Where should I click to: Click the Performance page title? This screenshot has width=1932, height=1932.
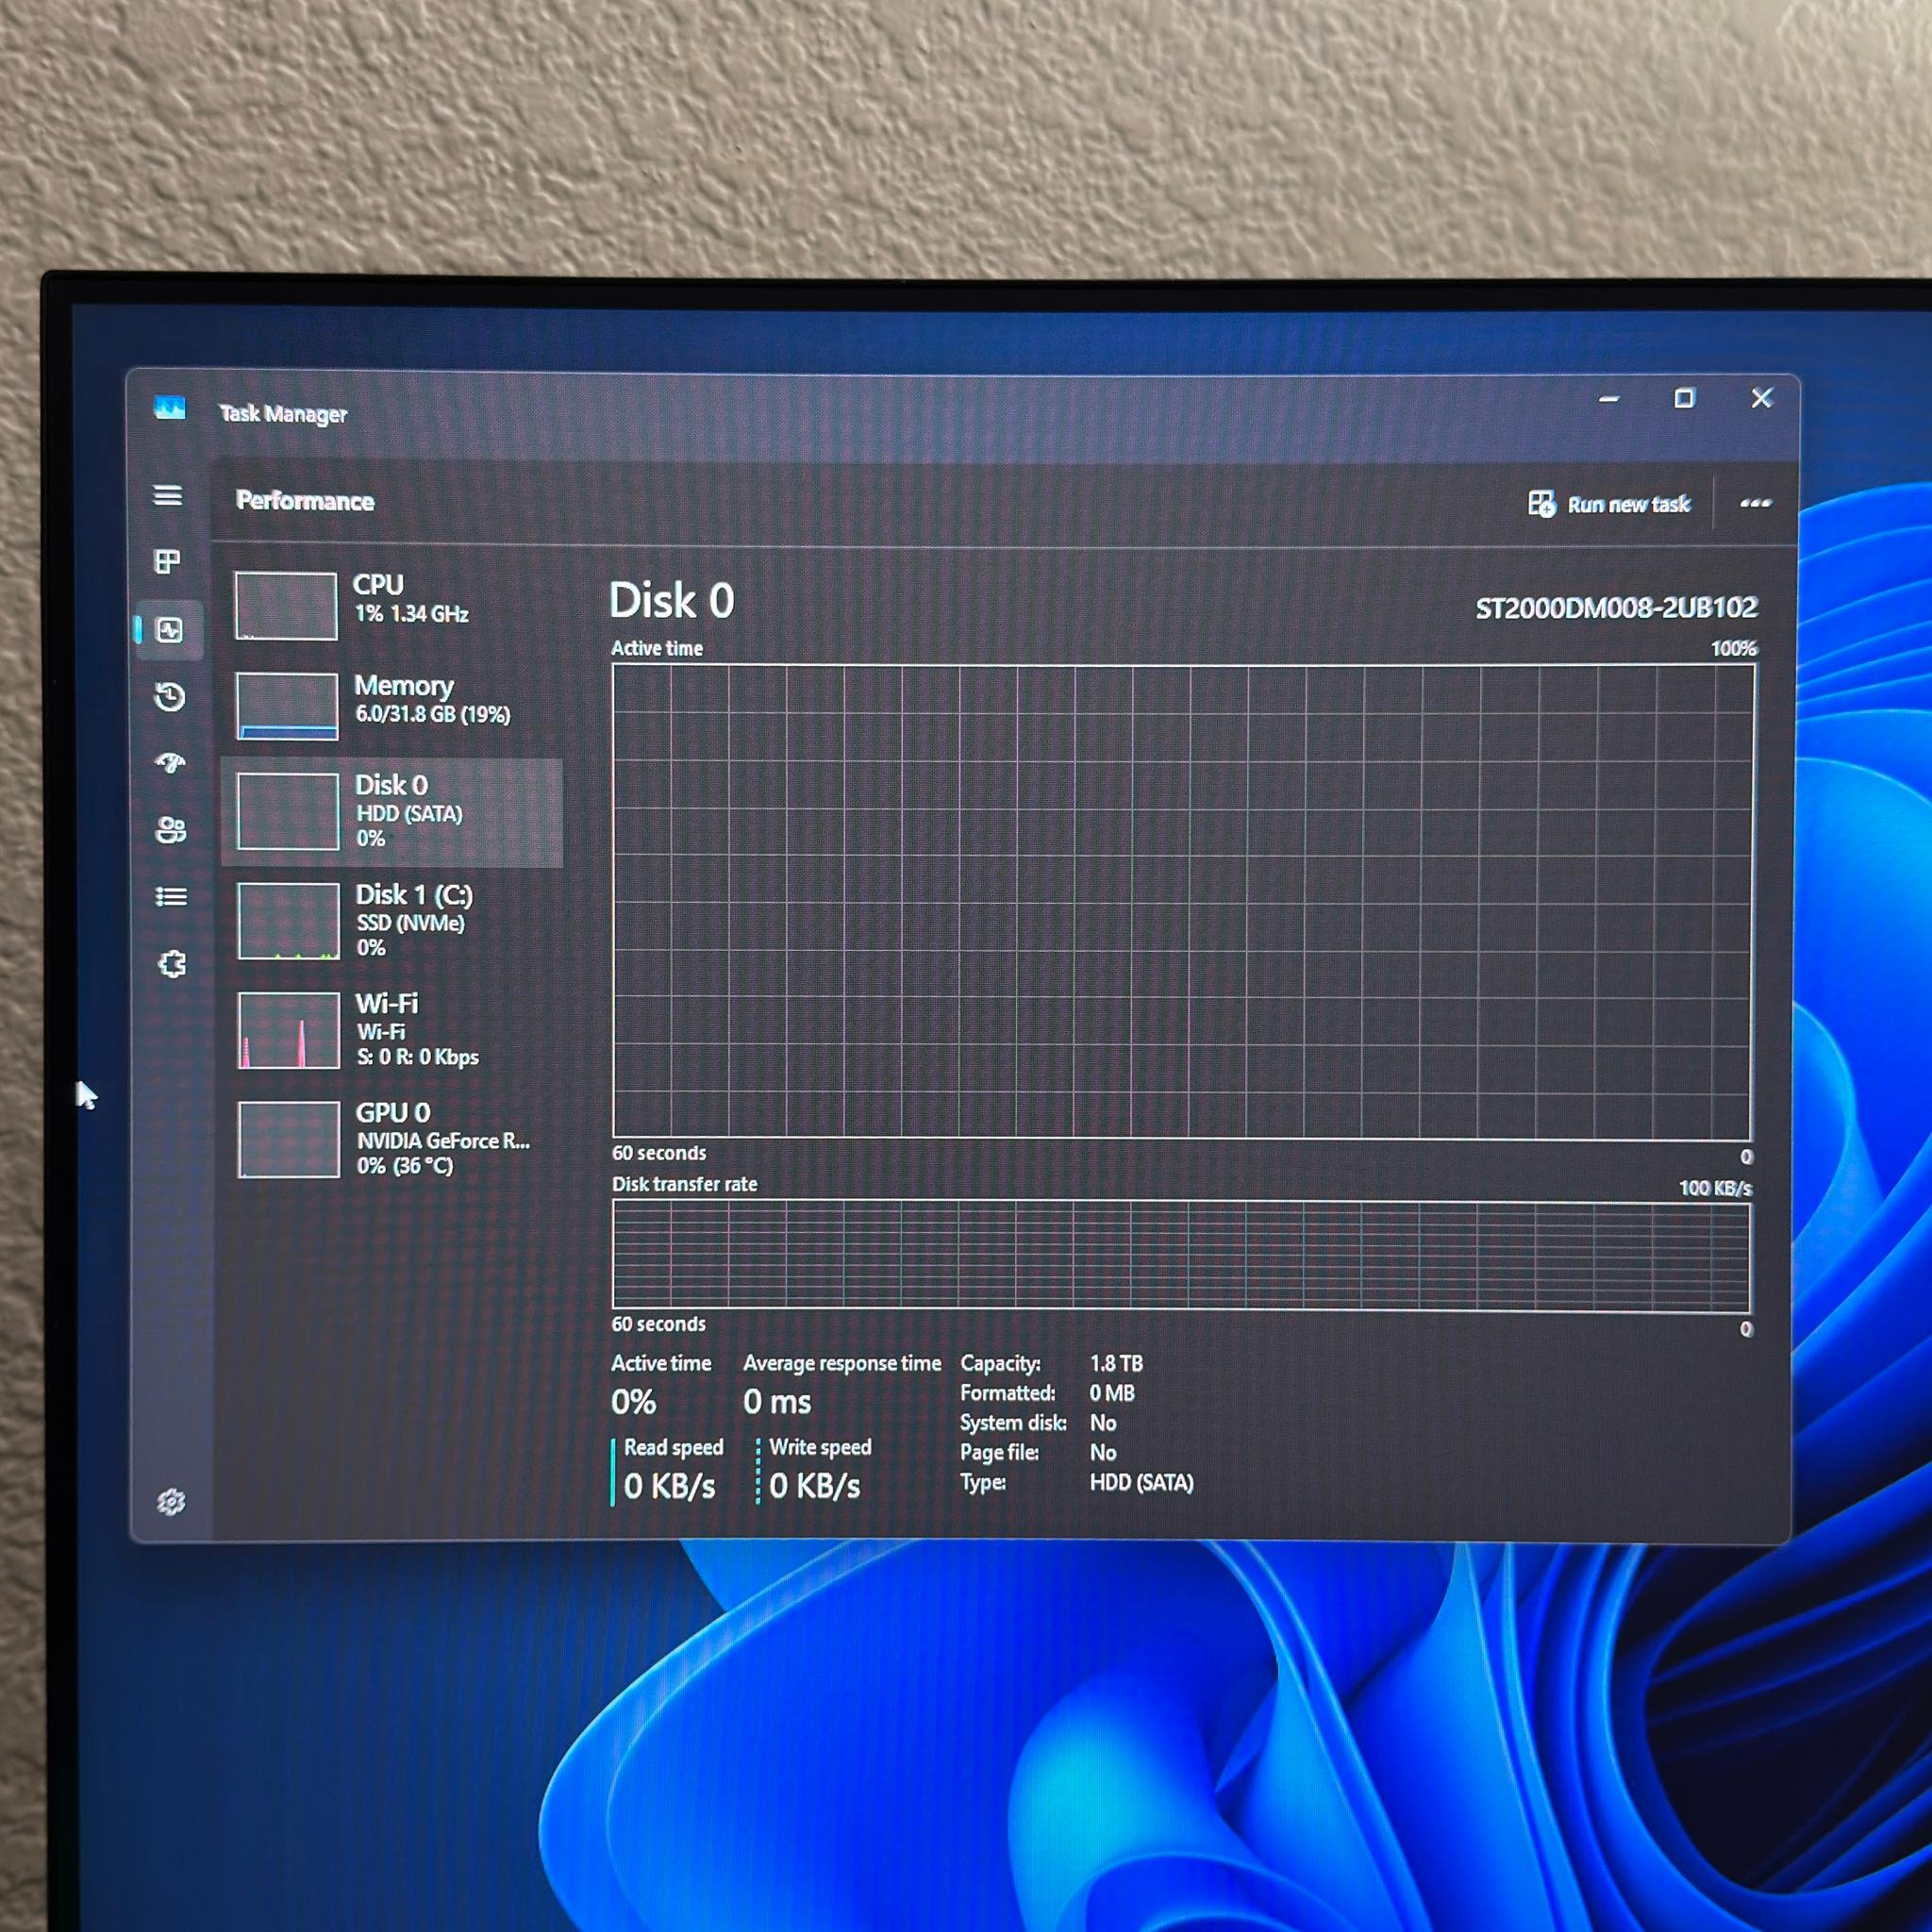(x=305, y=501)
